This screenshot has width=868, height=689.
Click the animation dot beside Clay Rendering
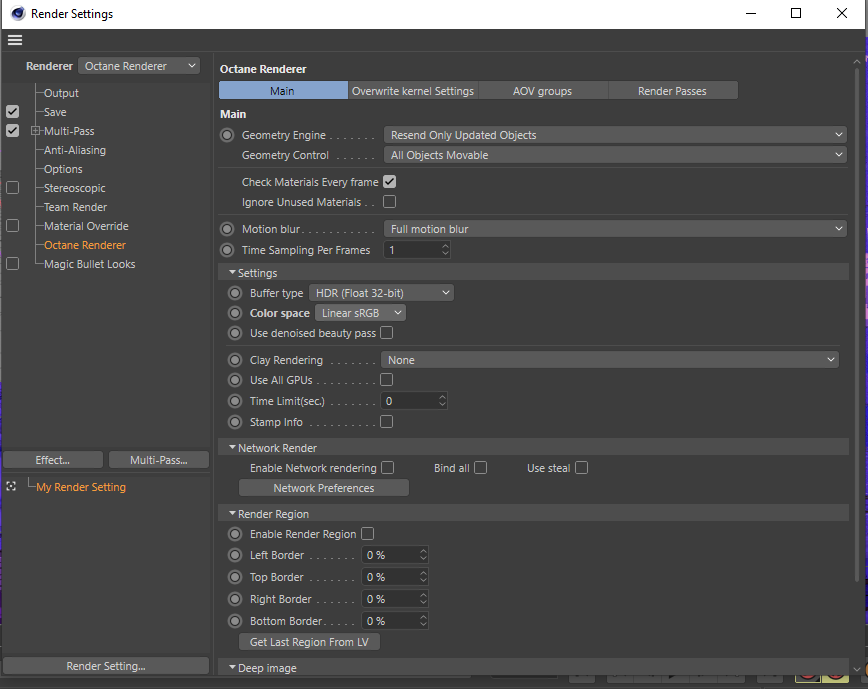[x=235, y=360]
